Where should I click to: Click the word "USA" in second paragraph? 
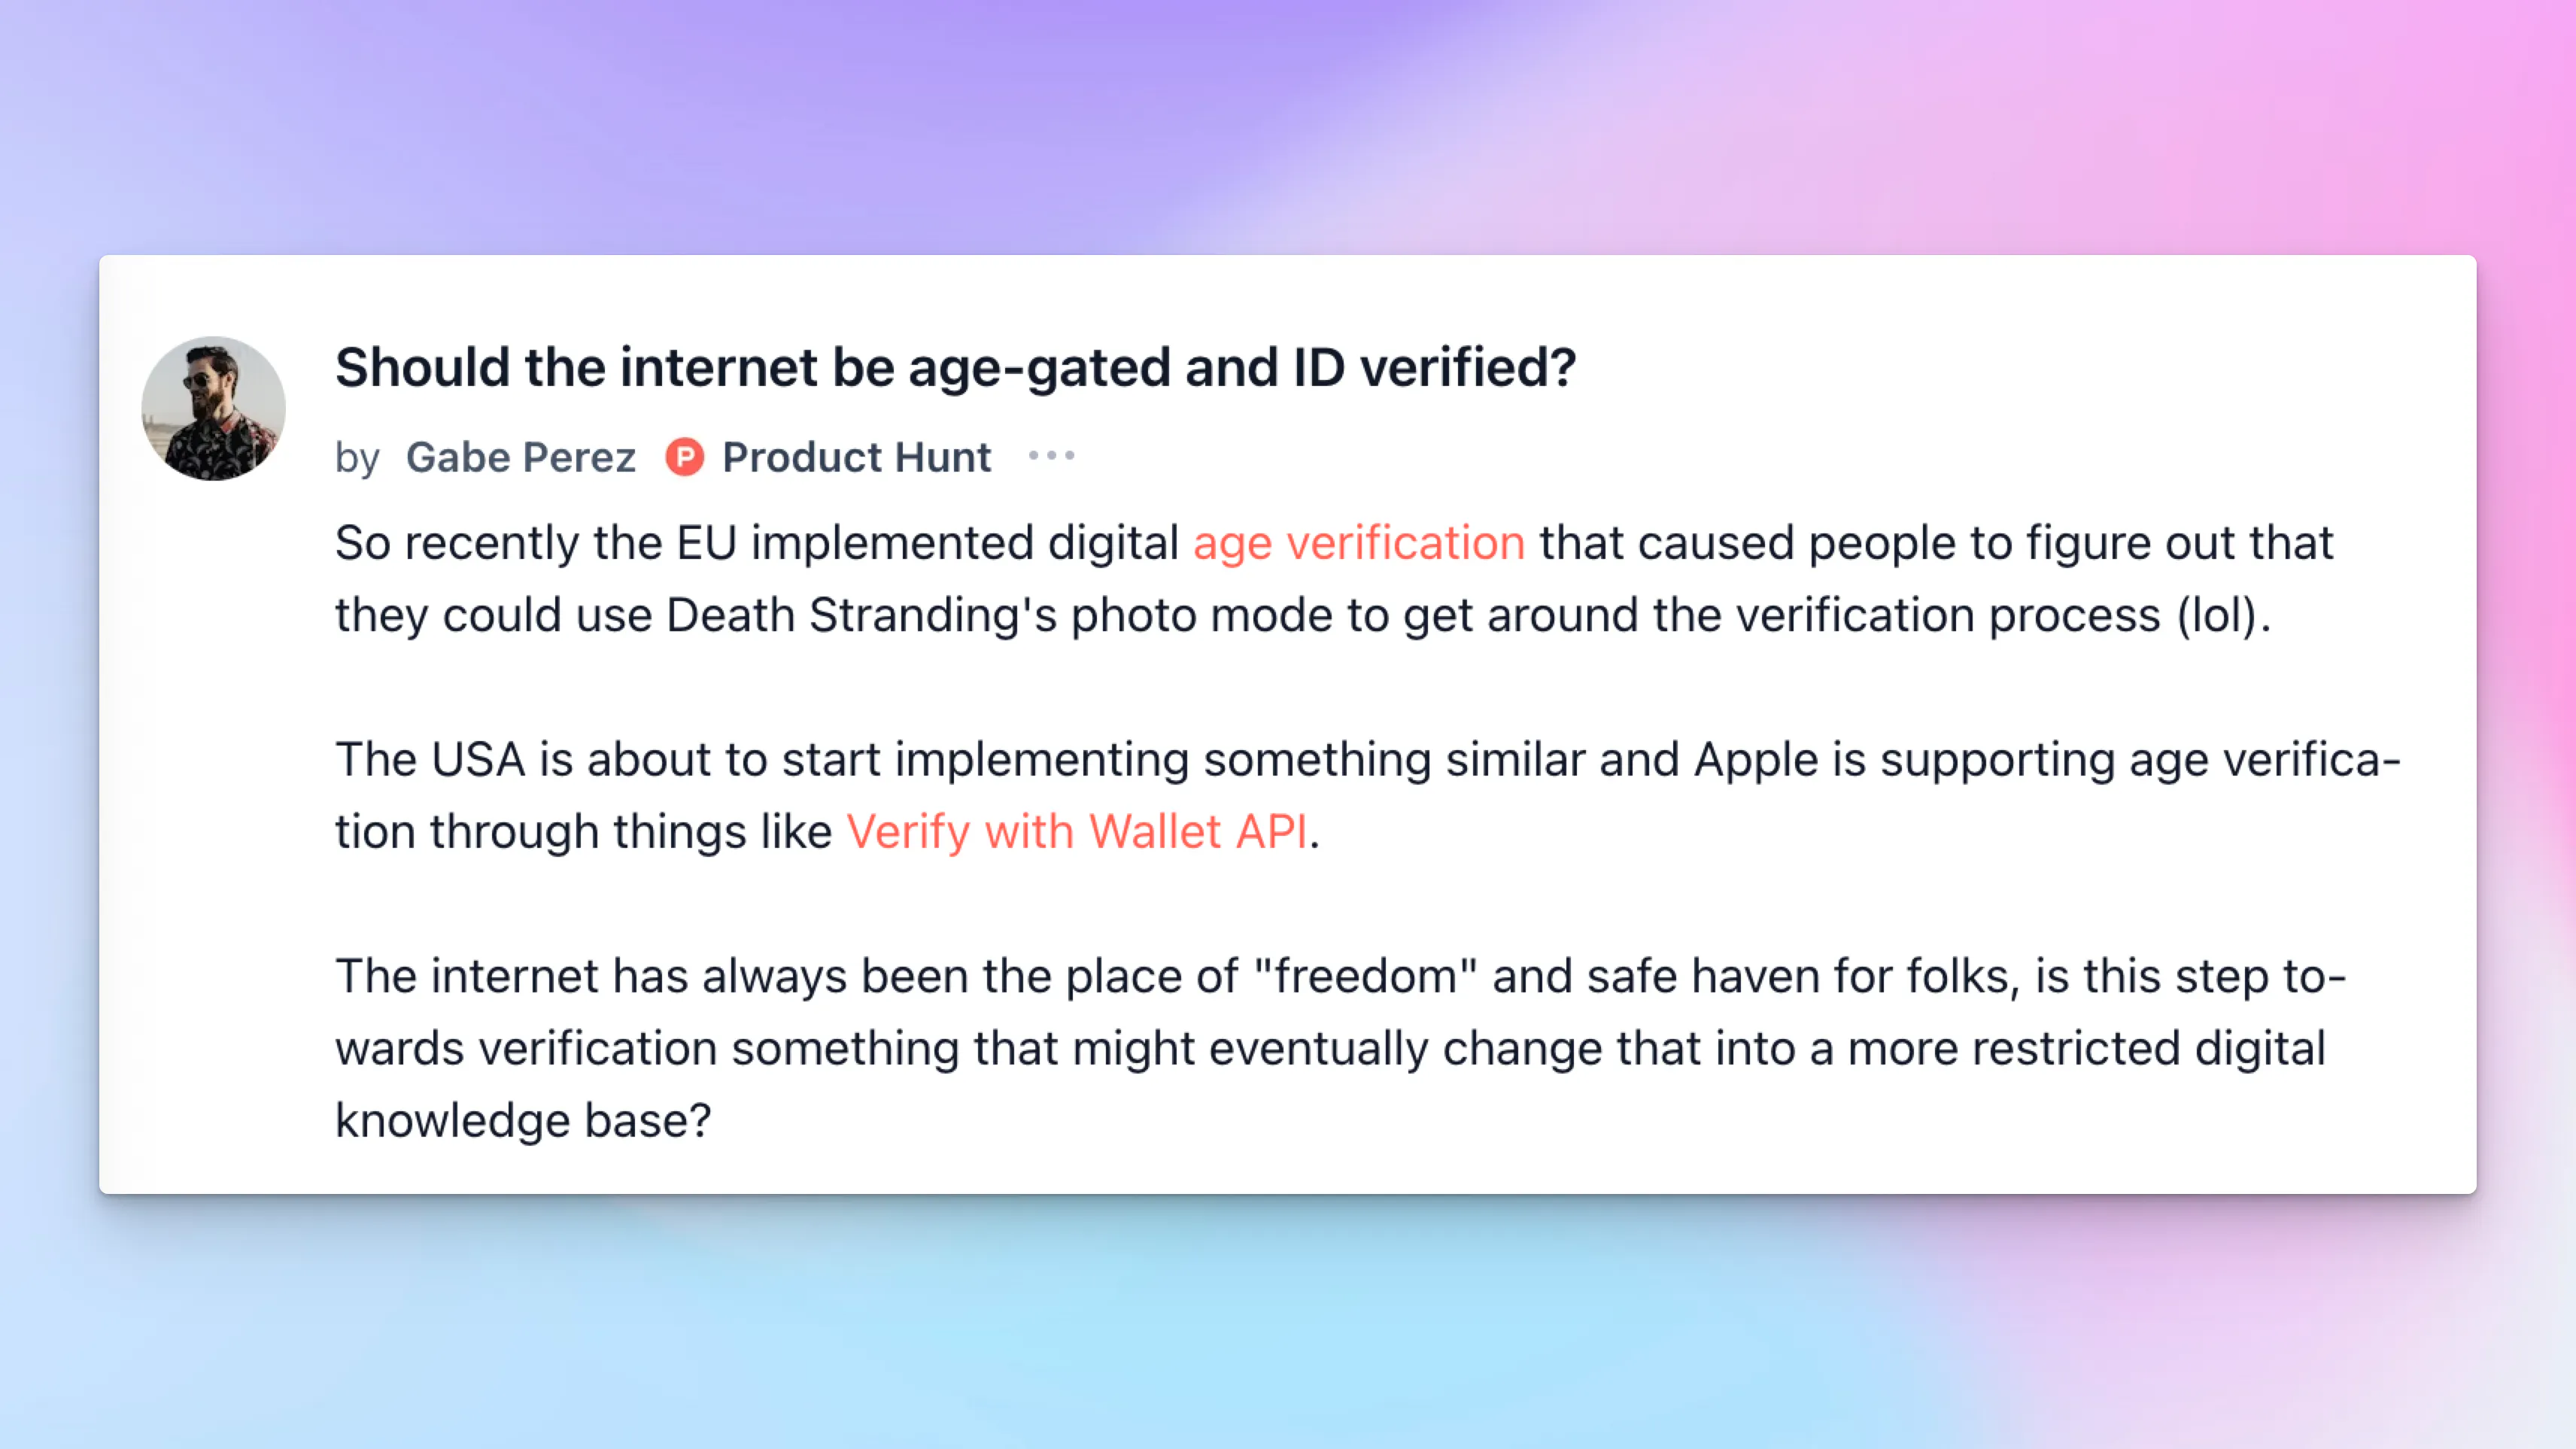pyautogui.click(x=478, y=760)
